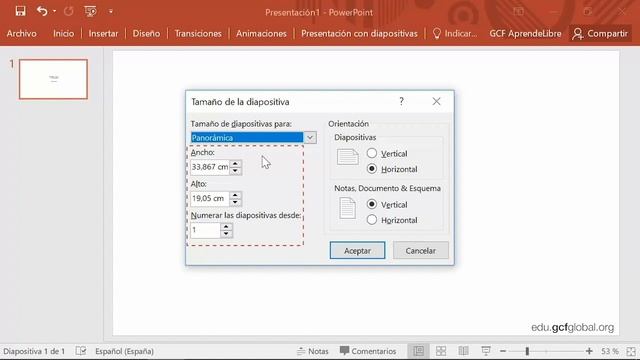This screenshot has height=360, width=640.
Task: Switch to the Insertar tab
Action: pos(103,33)
